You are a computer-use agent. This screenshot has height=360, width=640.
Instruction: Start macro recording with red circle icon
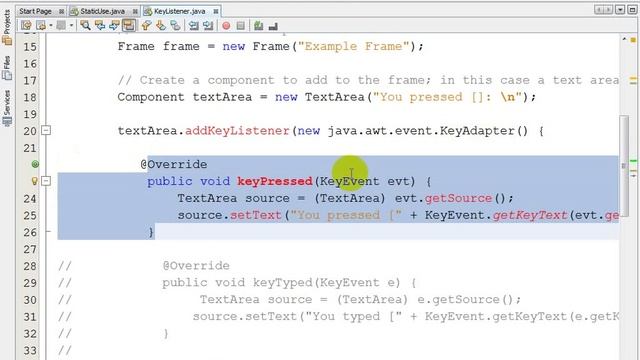coord(226,26)
